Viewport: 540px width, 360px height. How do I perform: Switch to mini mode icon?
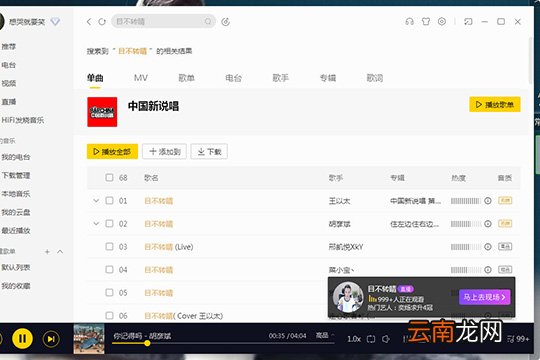468,22
